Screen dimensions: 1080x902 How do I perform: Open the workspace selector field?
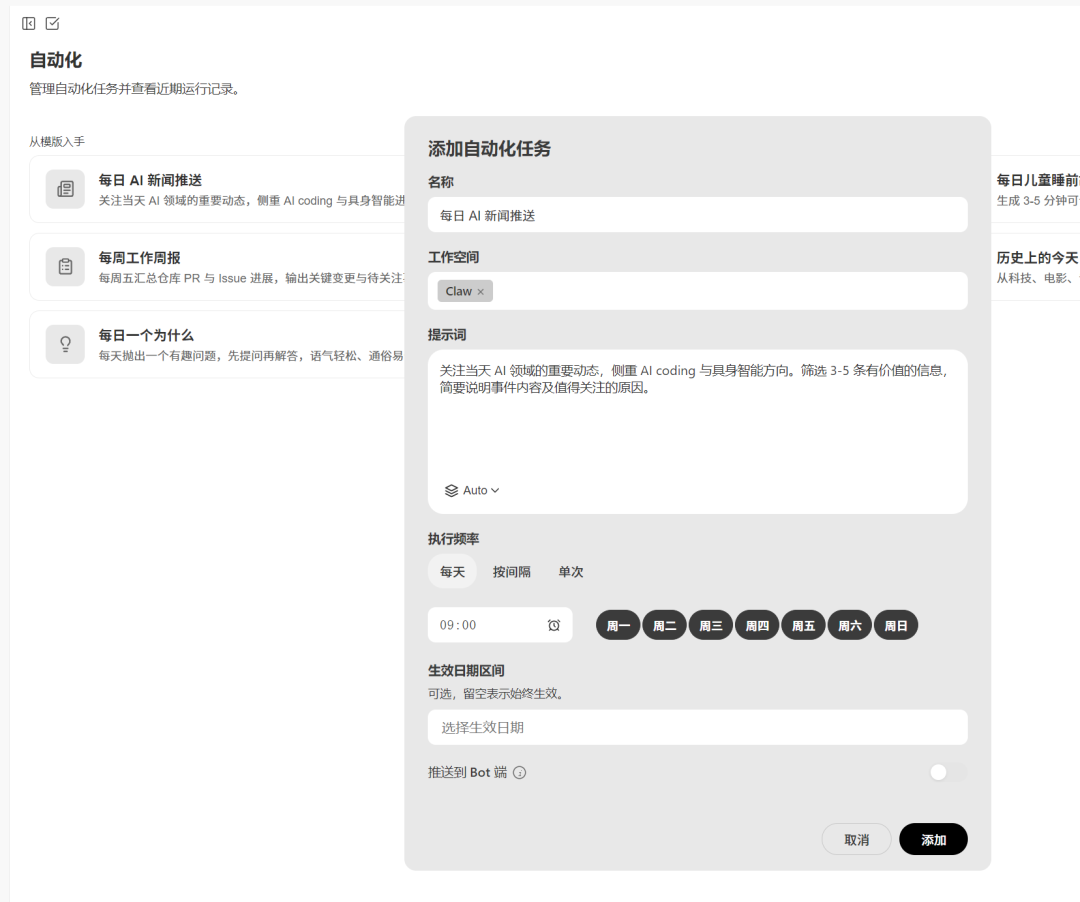(730, 291)
